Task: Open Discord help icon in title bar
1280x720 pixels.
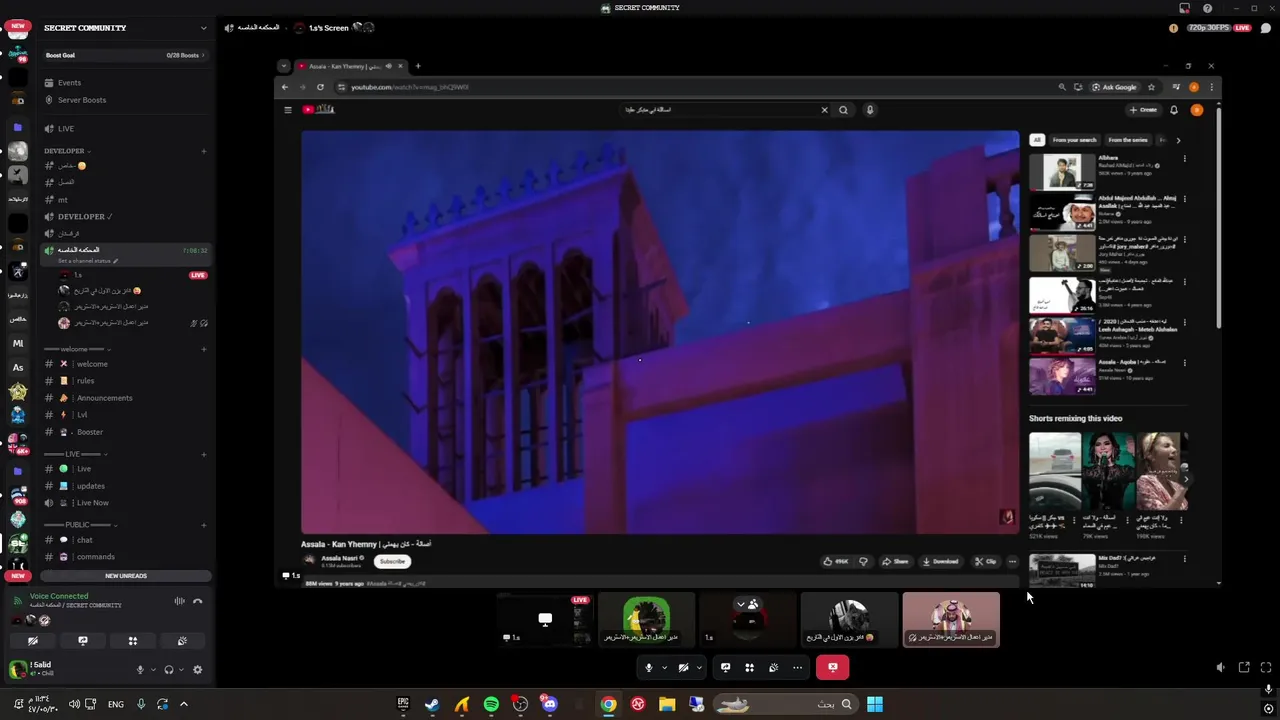Action: point(1208,8)
